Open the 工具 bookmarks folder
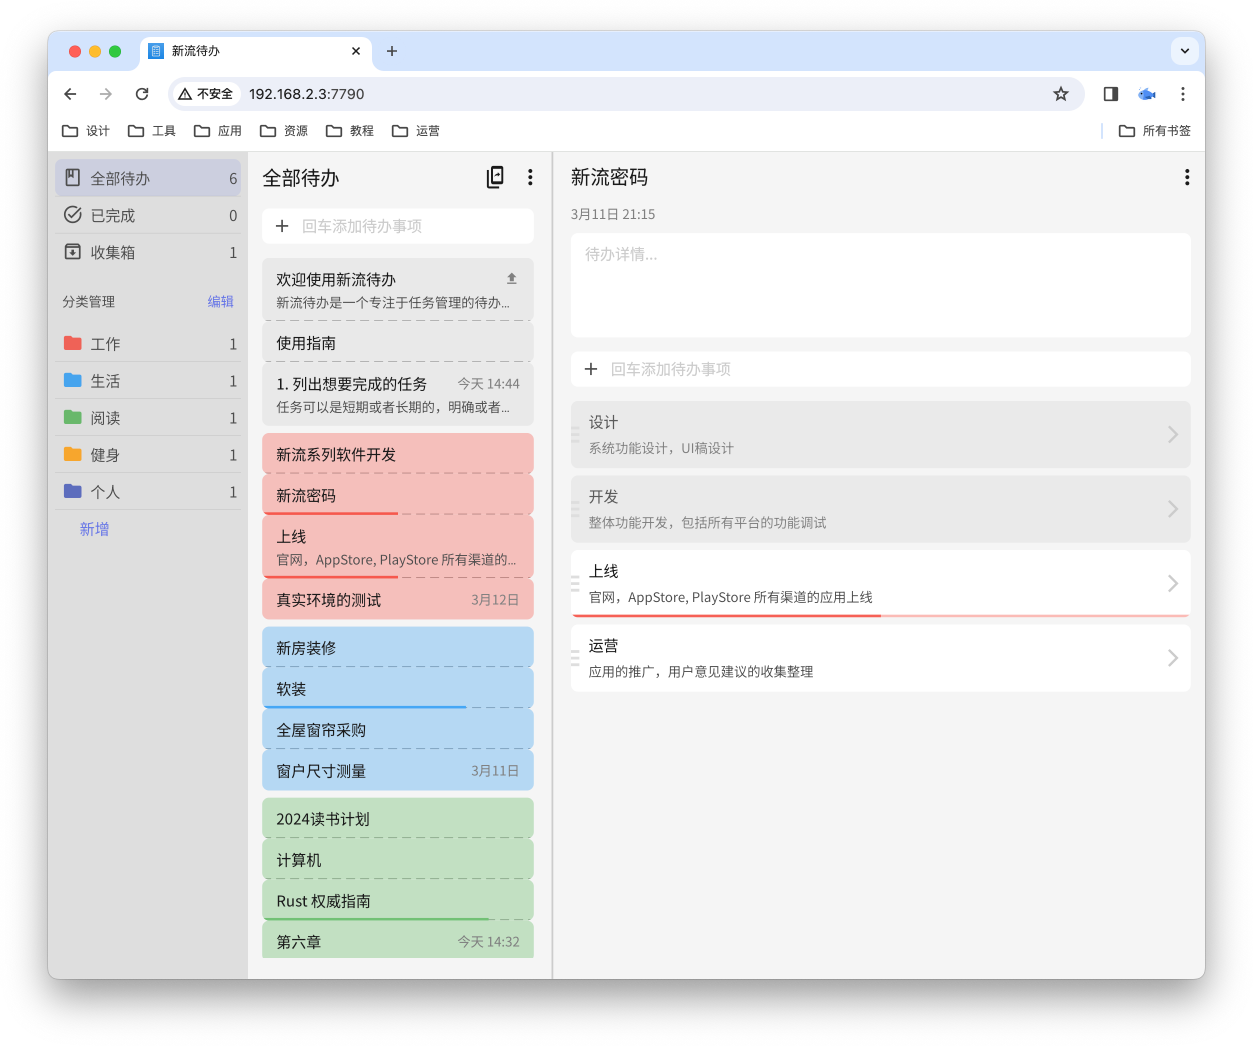 [x=152, y=131]
